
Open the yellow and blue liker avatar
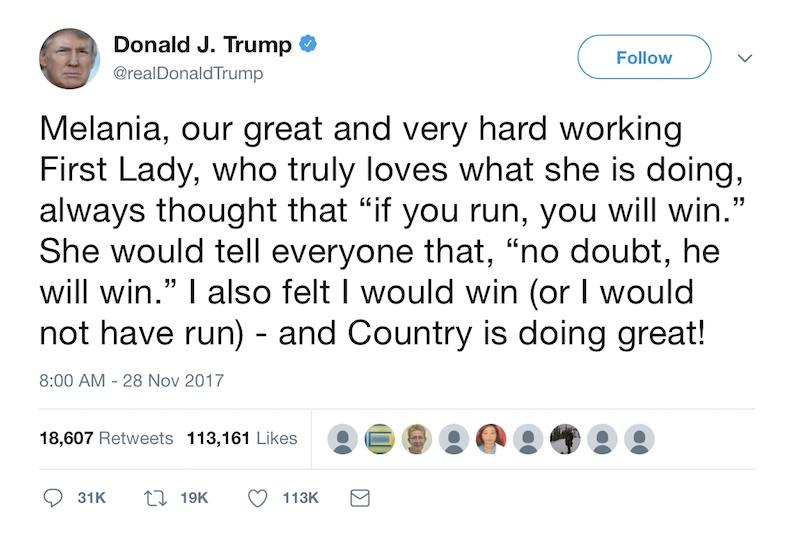[380, 439]
